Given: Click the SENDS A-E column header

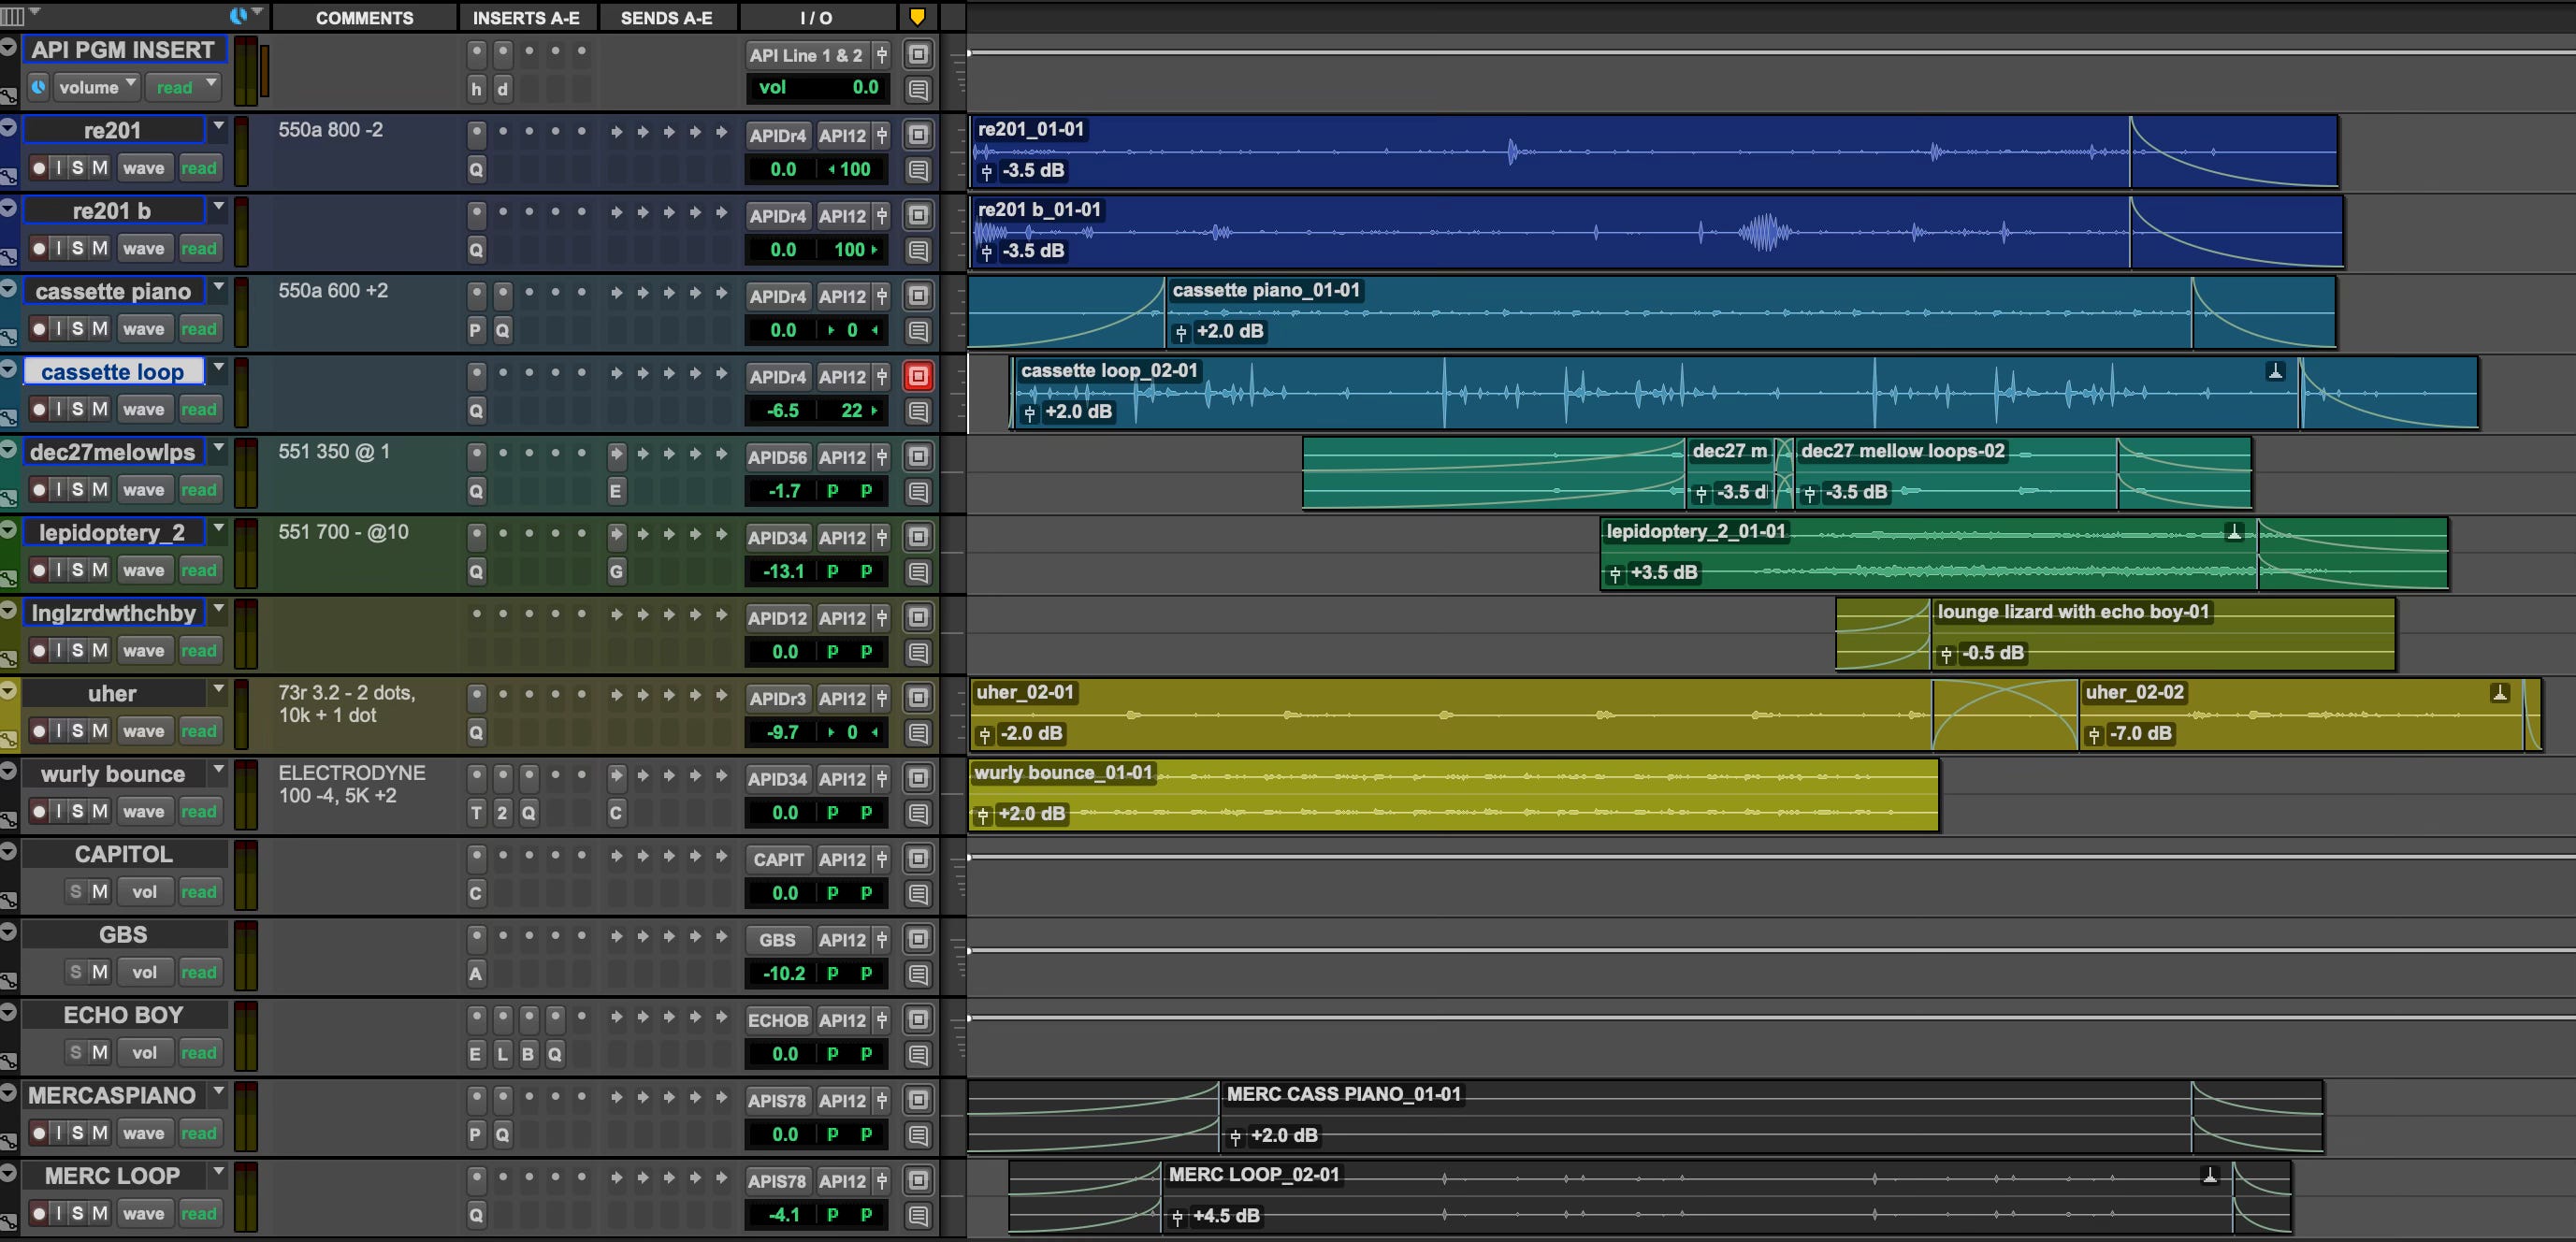Looking at the screenshot, I should [x=666, y=17].
